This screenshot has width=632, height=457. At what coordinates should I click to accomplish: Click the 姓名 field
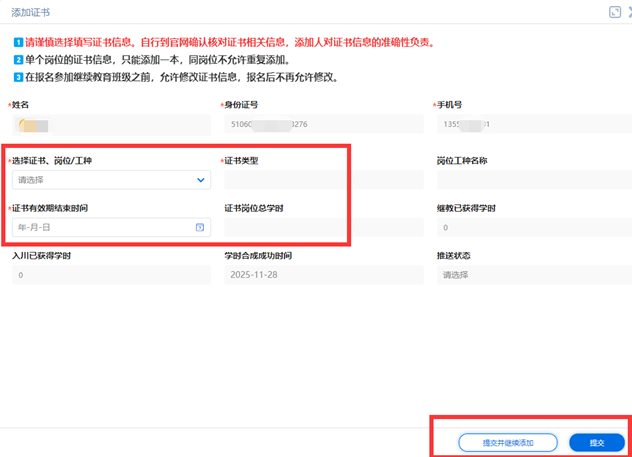coord(110,125)
